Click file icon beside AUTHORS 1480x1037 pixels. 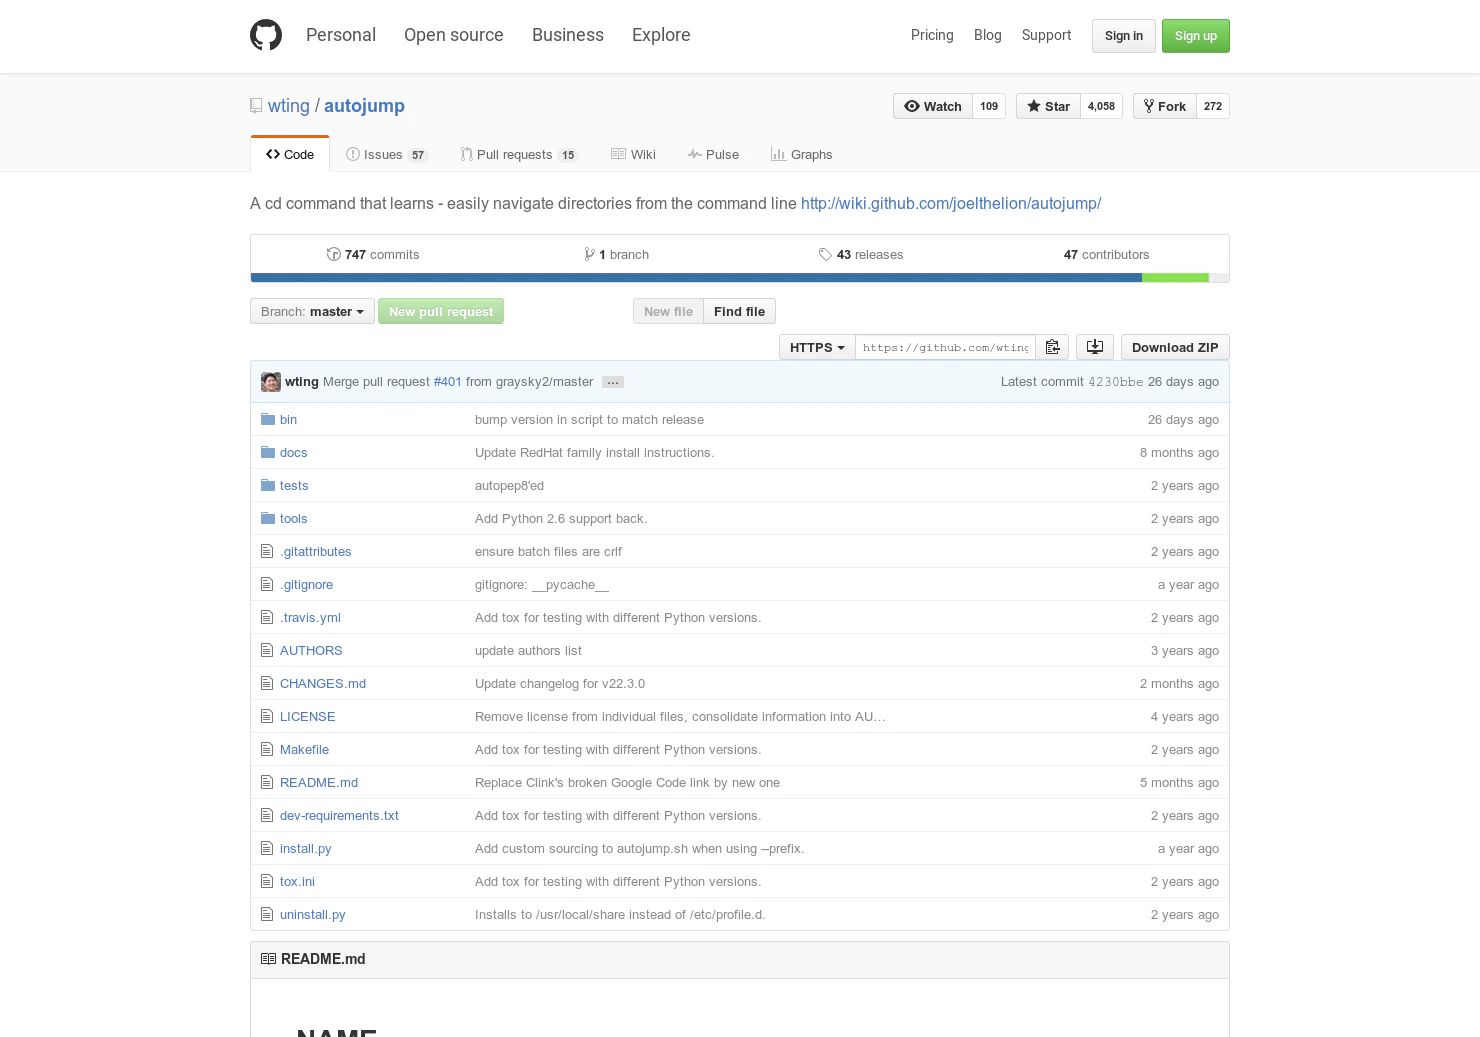click(267, 650)
